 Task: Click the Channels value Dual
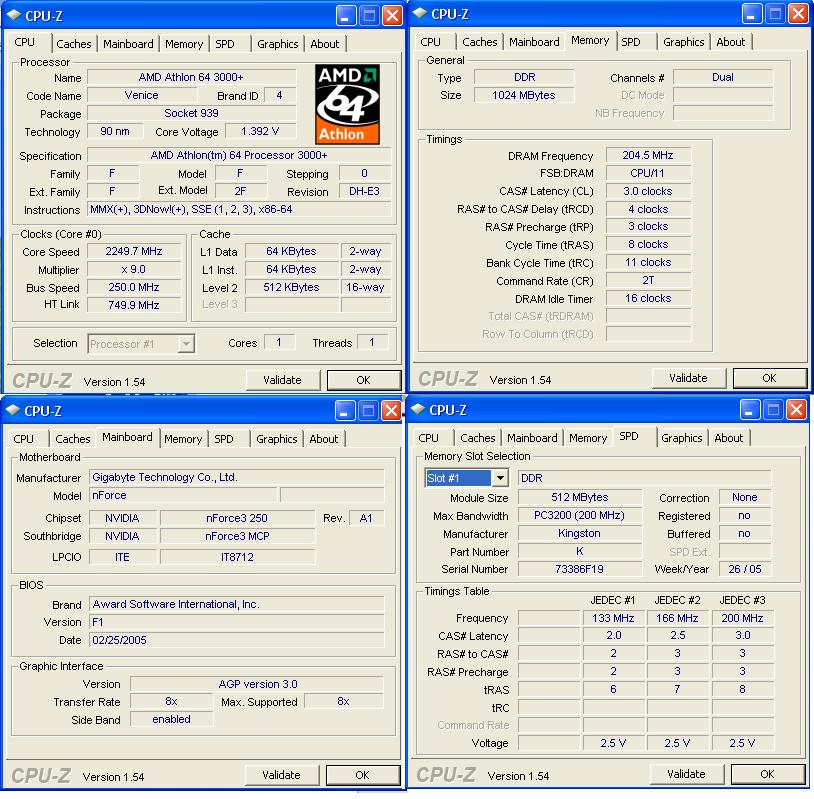[723, 77]
